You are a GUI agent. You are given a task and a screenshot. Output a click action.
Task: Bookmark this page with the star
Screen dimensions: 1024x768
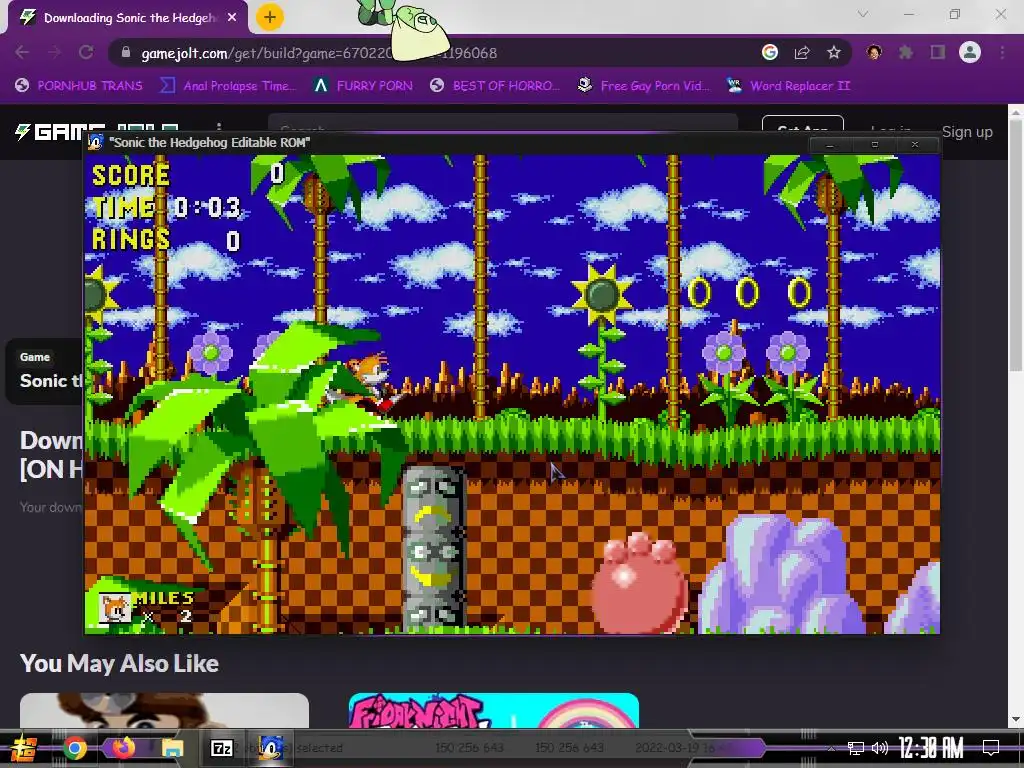coord(834,52)
